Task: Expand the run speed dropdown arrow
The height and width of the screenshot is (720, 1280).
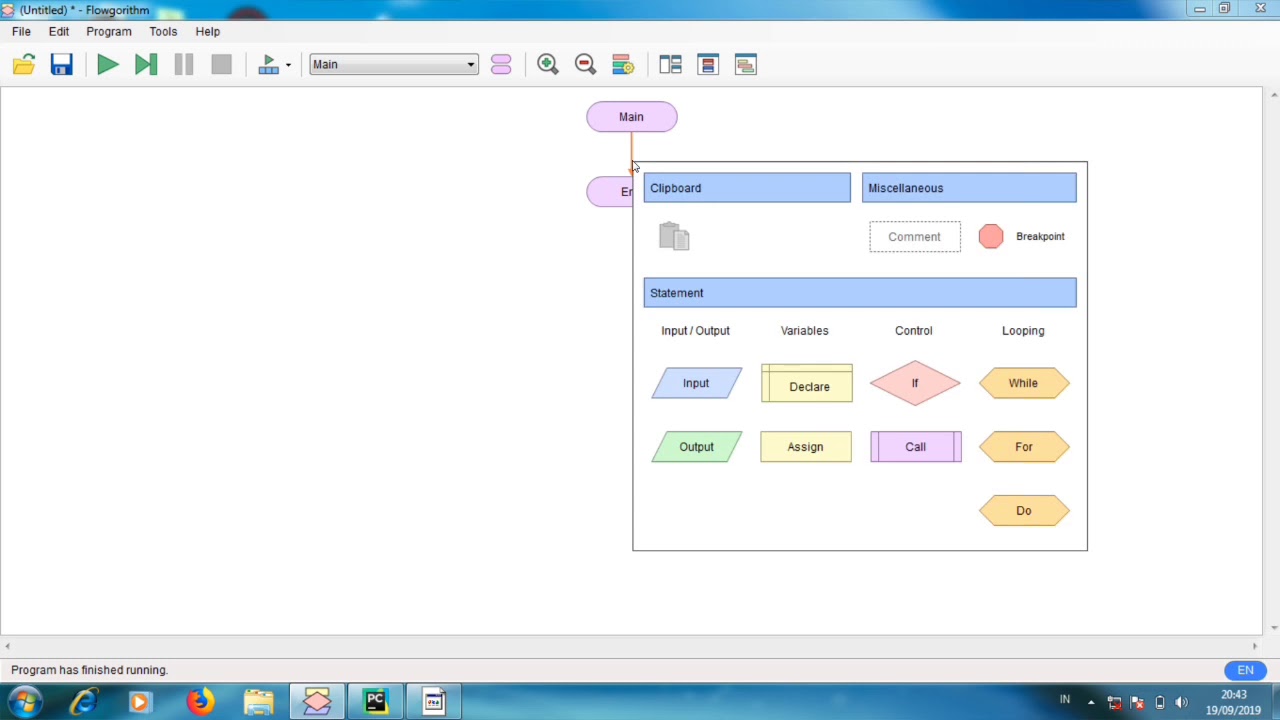Action: [x=288, y=65]
